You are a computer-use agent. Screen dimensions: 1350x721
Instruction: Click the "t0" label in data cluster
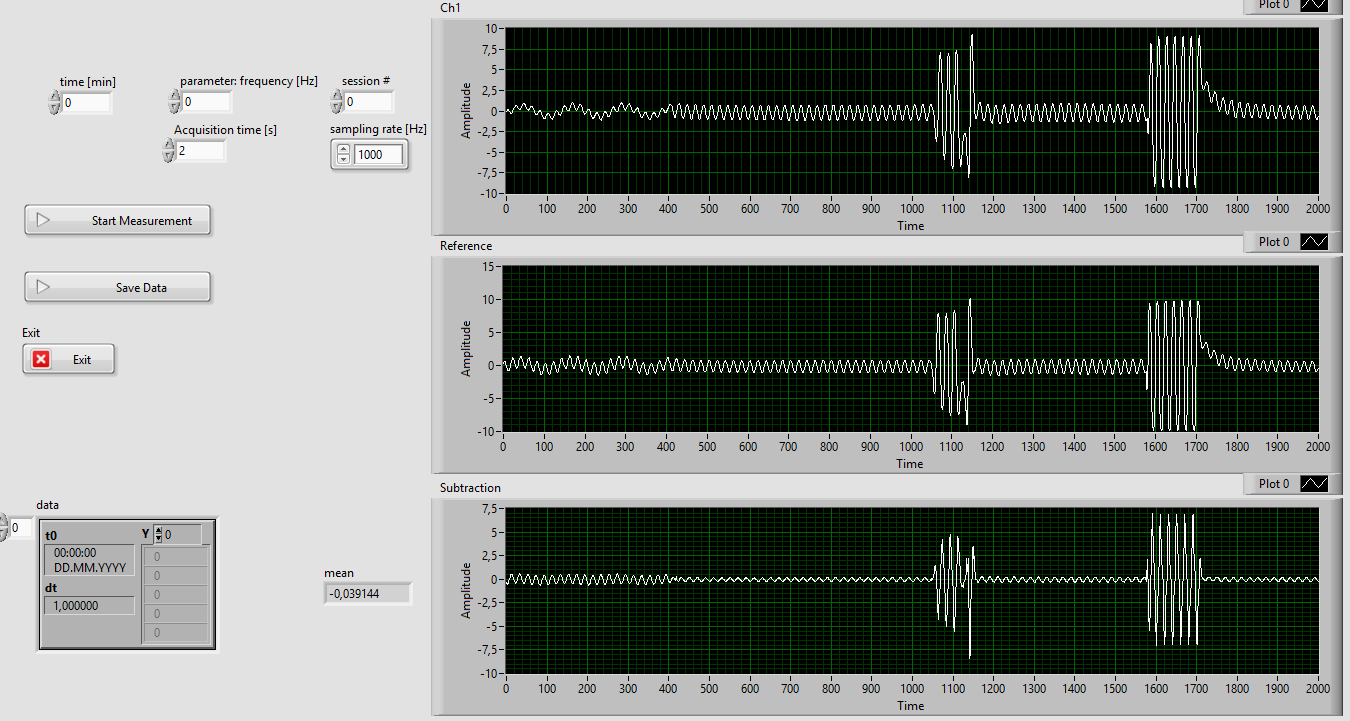52,535
